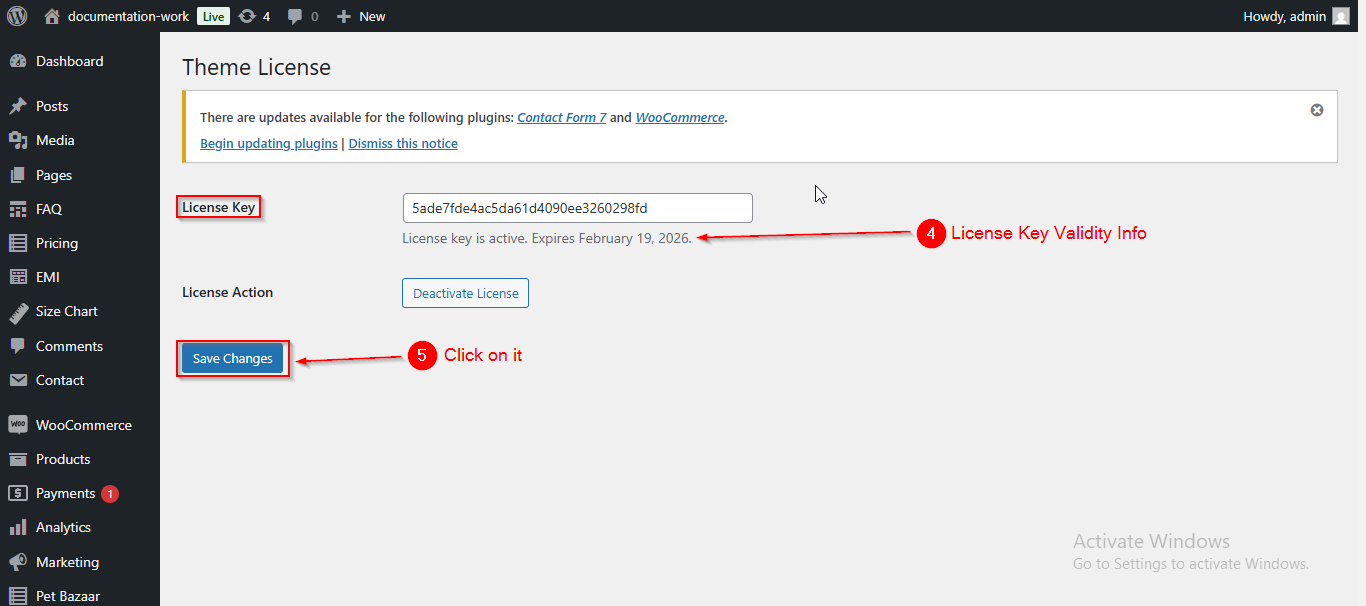Click the Save Changes button
The height and width of the screenshot is (606, 1366).
(233, 358)
